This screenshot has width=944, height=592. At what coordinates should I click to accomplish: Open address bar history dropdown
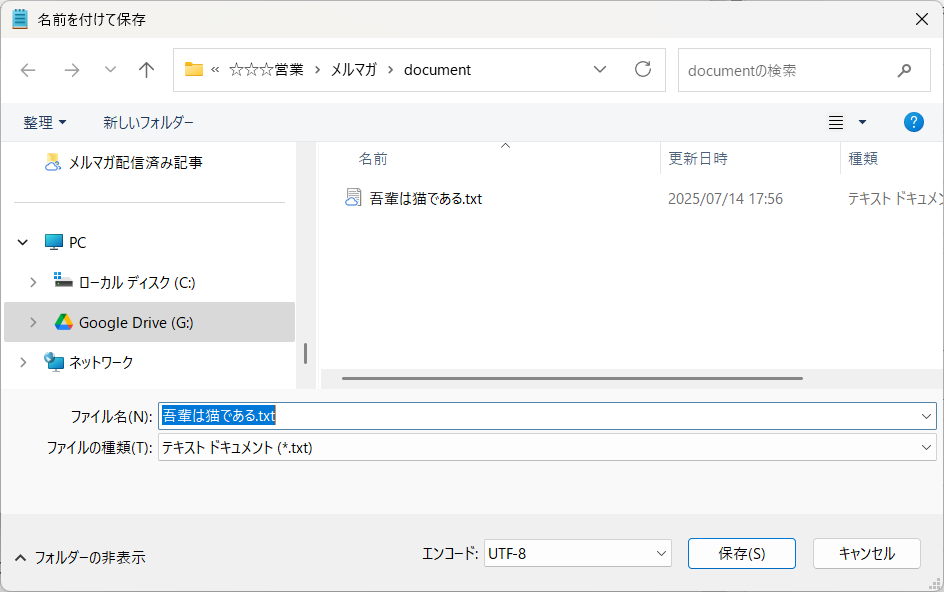tap(600, 70)
